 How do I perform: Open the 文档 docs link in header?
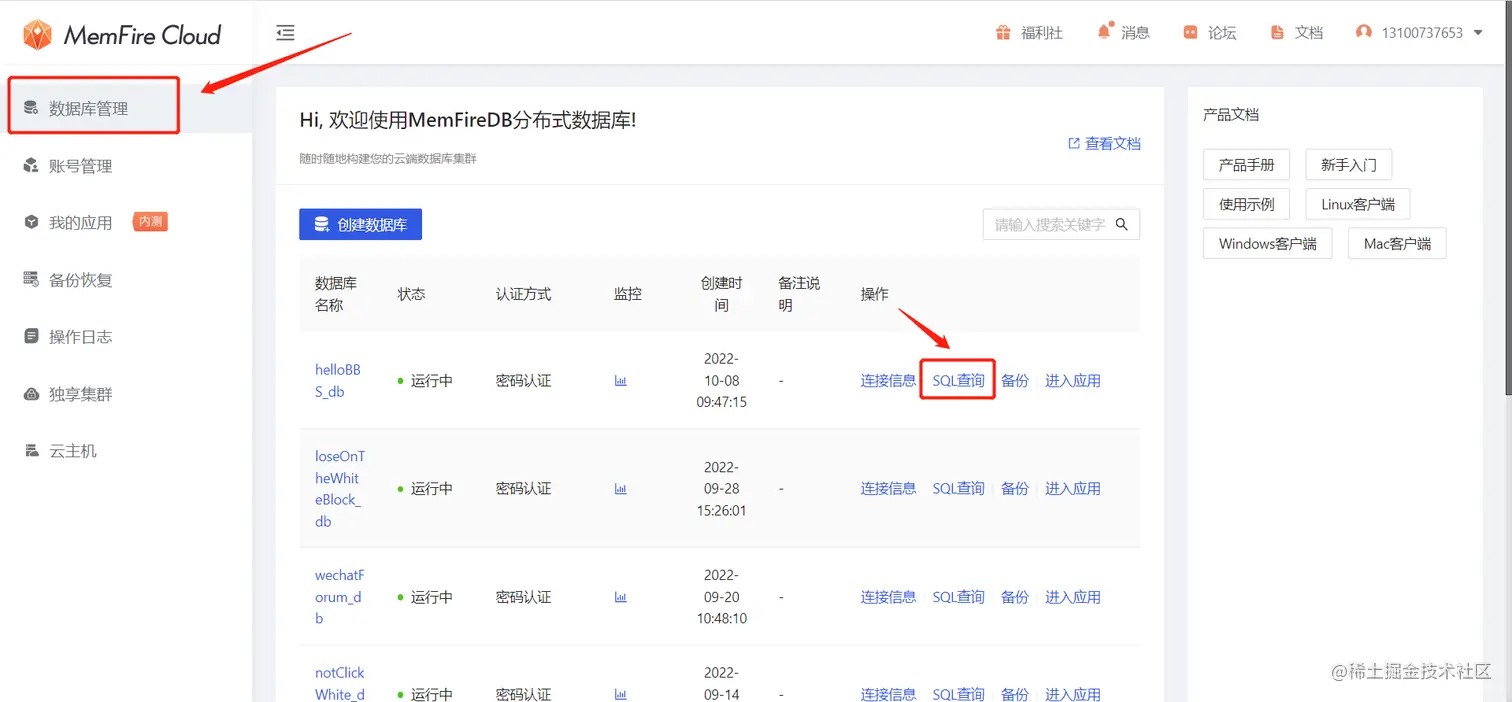click(1297, 33)
